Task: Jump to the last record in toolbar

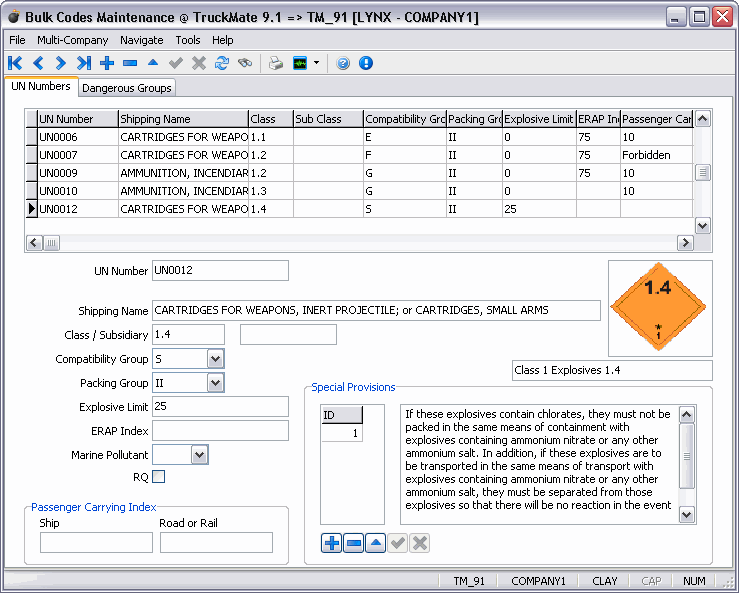Action: [x=84, y=63]
